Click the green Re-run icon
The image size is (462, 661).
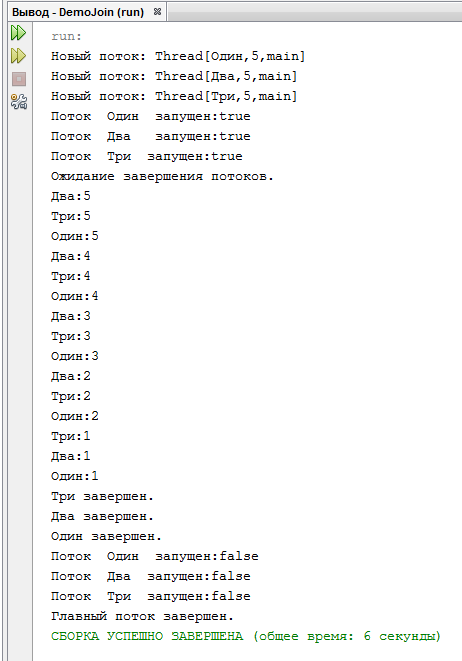tap(19, 33)
